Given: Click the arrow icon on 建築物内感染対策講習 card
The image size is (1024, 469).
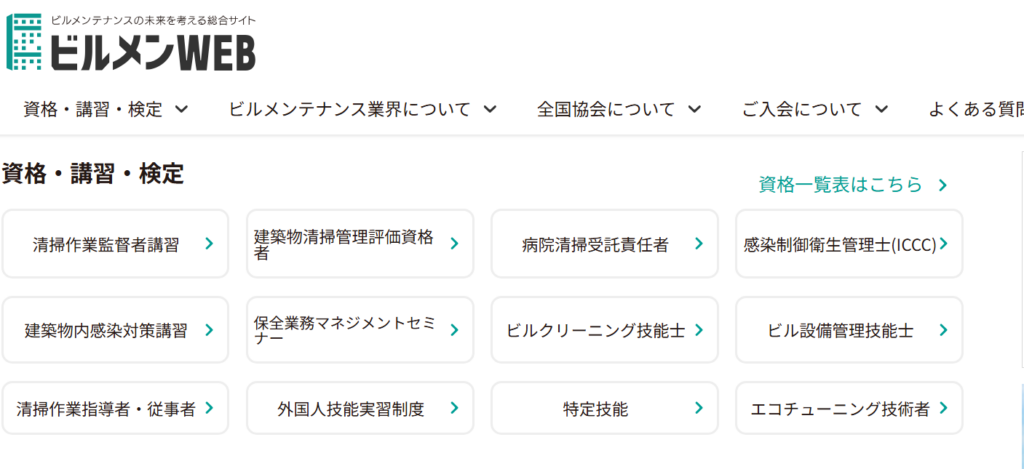Looking at the screenshot, I should 209,329.
